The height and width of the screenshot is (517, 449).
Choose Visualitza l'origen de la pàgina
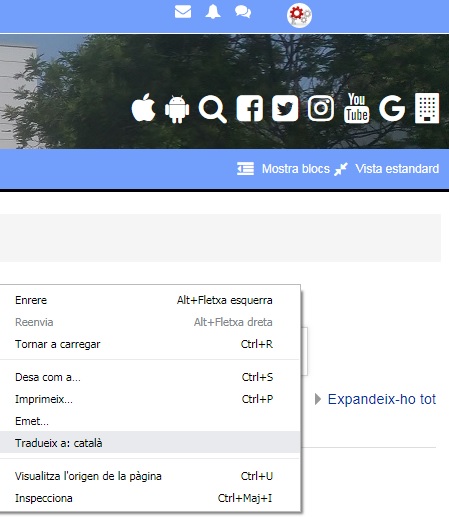click(x=150, y=476)
